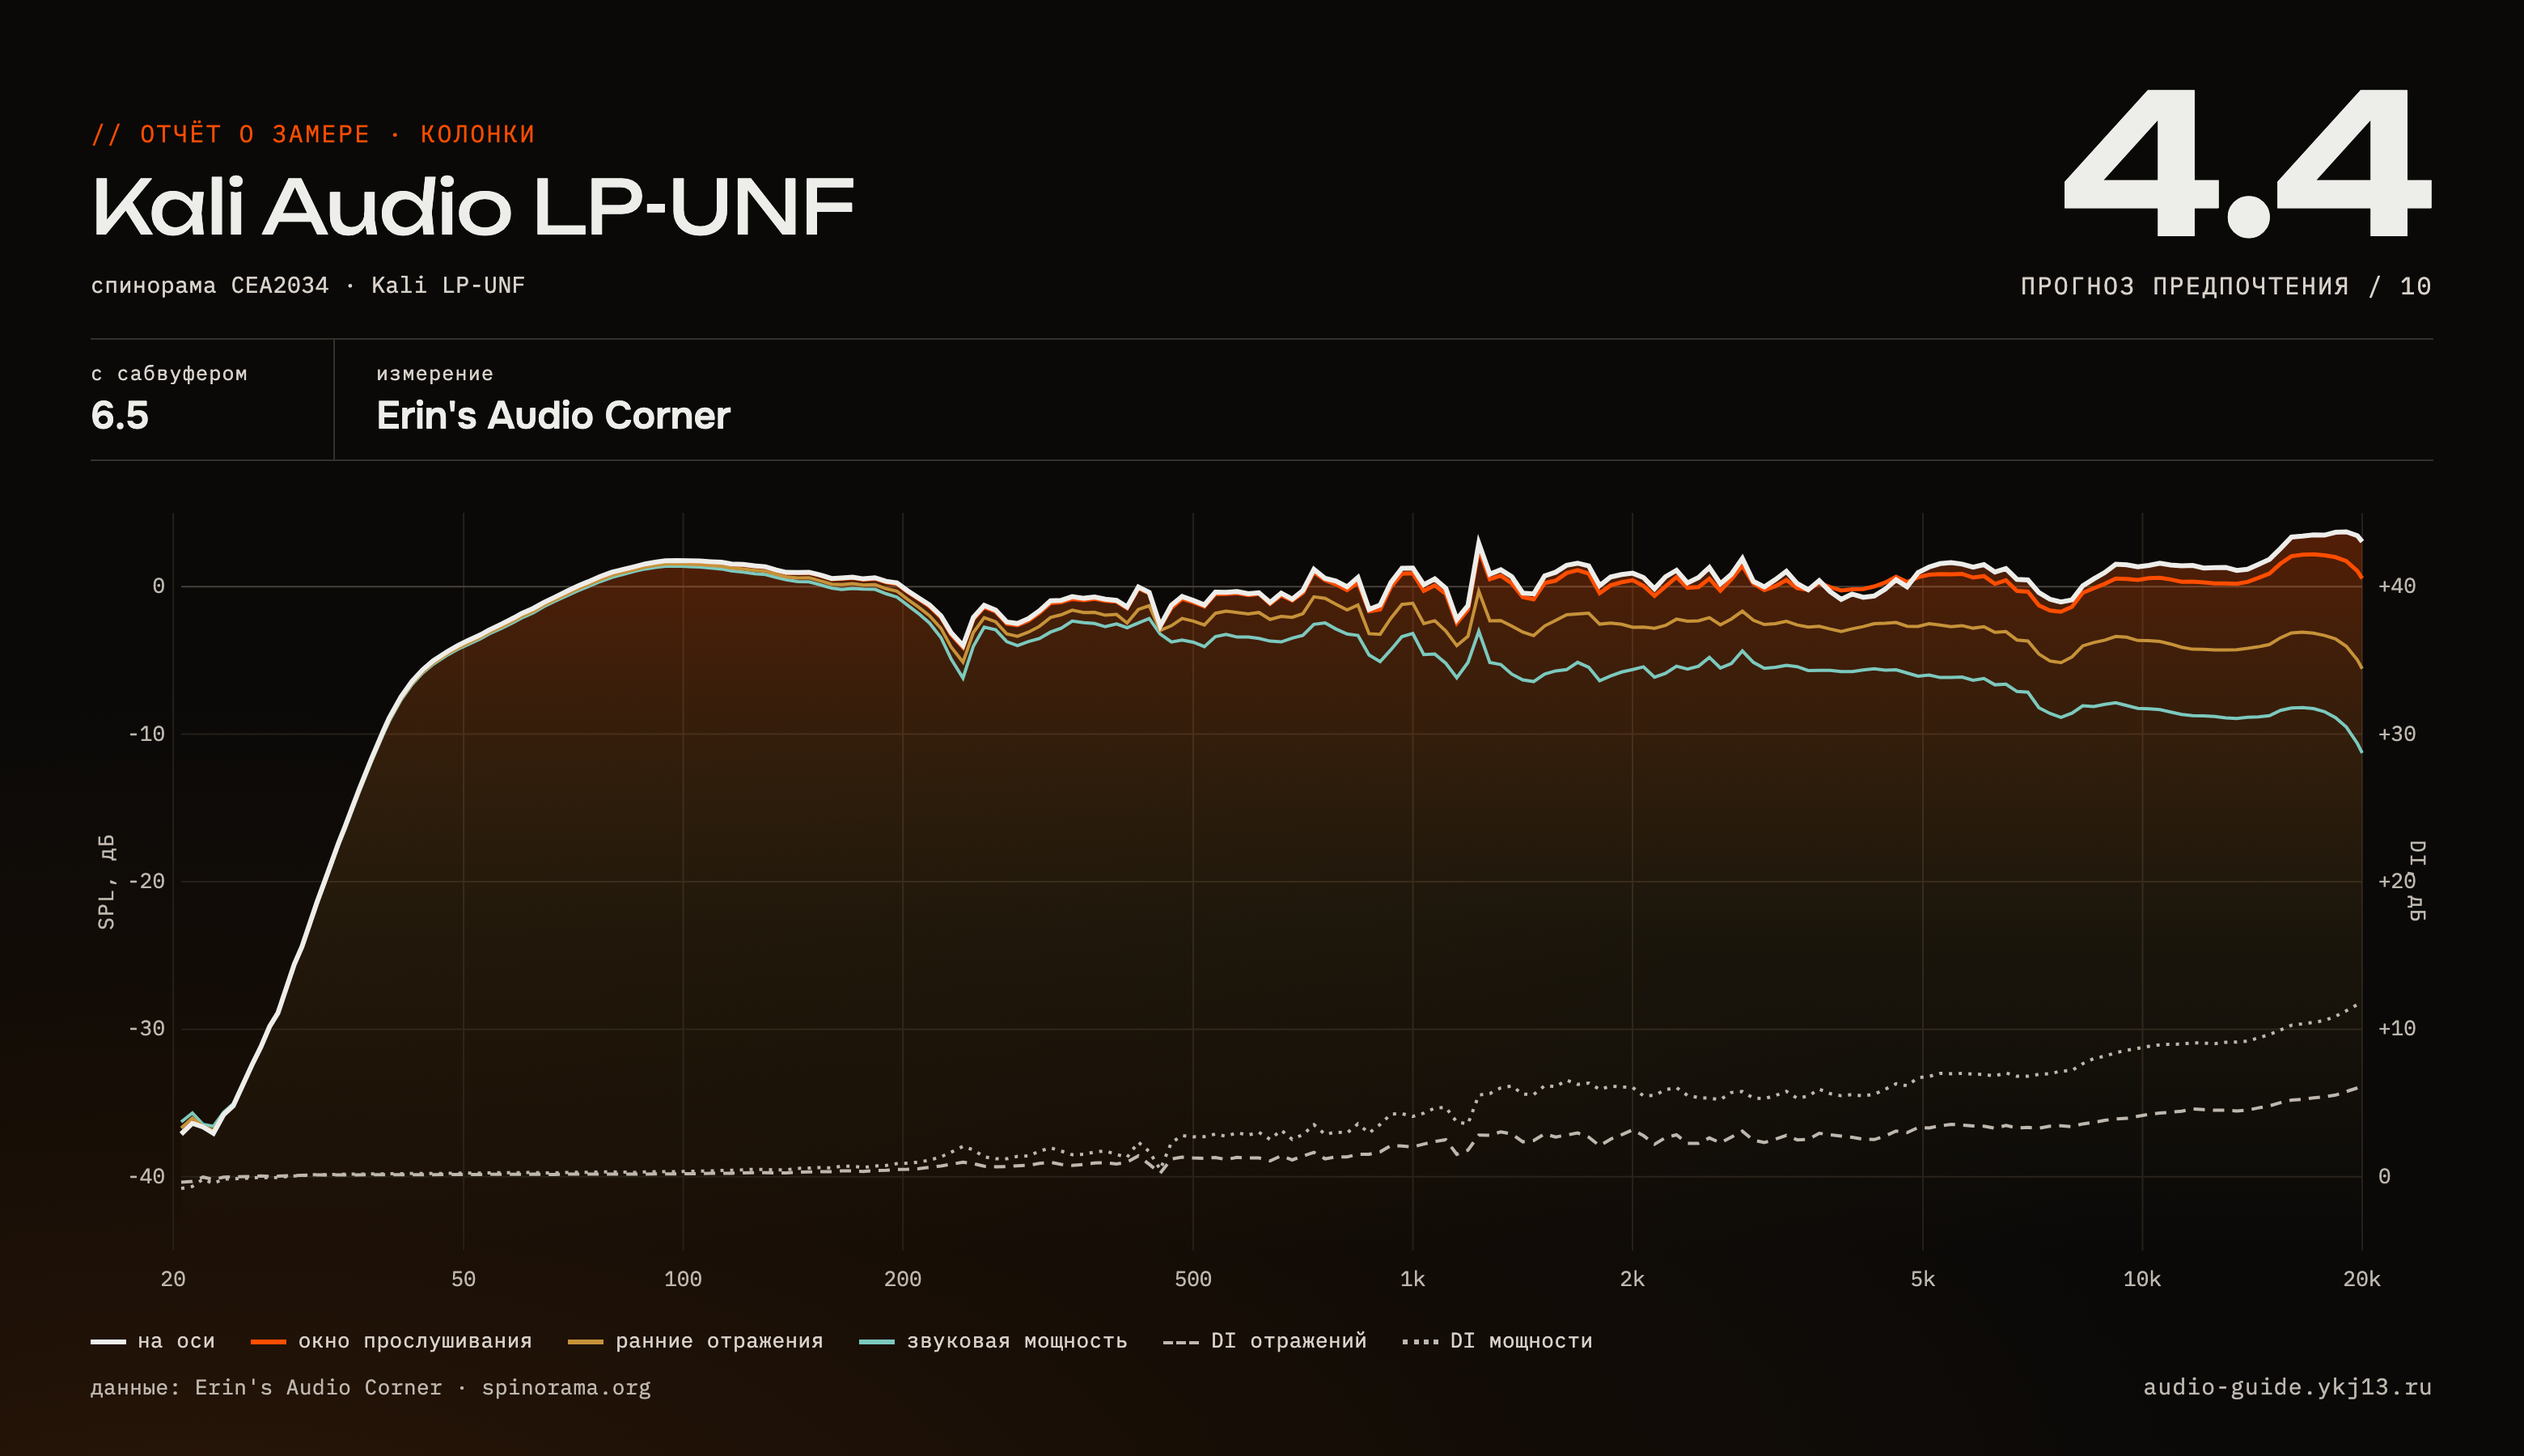Open spinorama.org in the data credit line
Viewport: 2524px width, 1456px height.
tap(566, 1388)
